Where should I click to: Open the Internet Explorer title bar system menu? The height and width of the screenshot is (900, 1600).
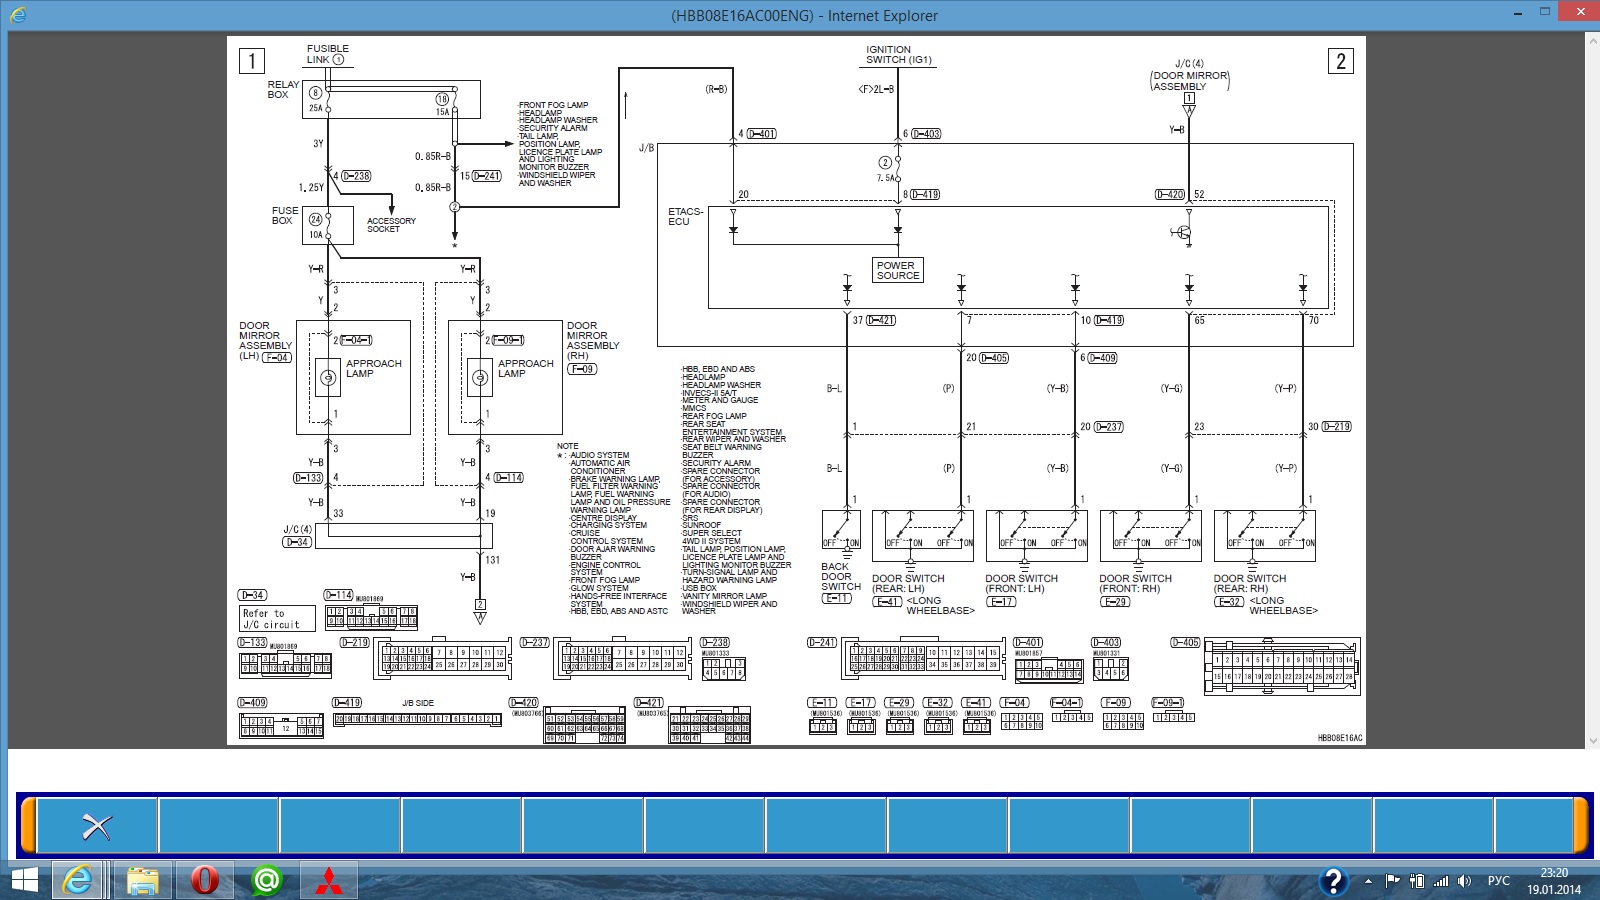pos(18,15)
